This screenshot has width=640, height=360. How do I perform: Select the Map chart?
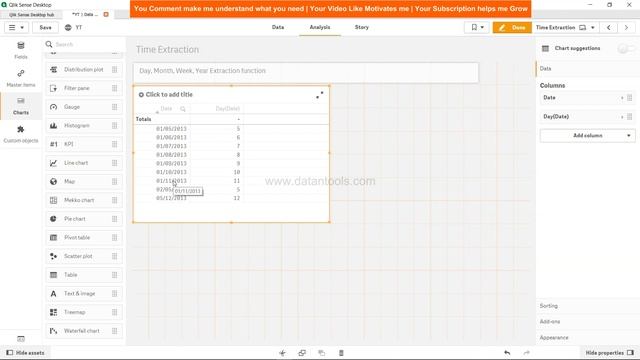coord(84,182)
